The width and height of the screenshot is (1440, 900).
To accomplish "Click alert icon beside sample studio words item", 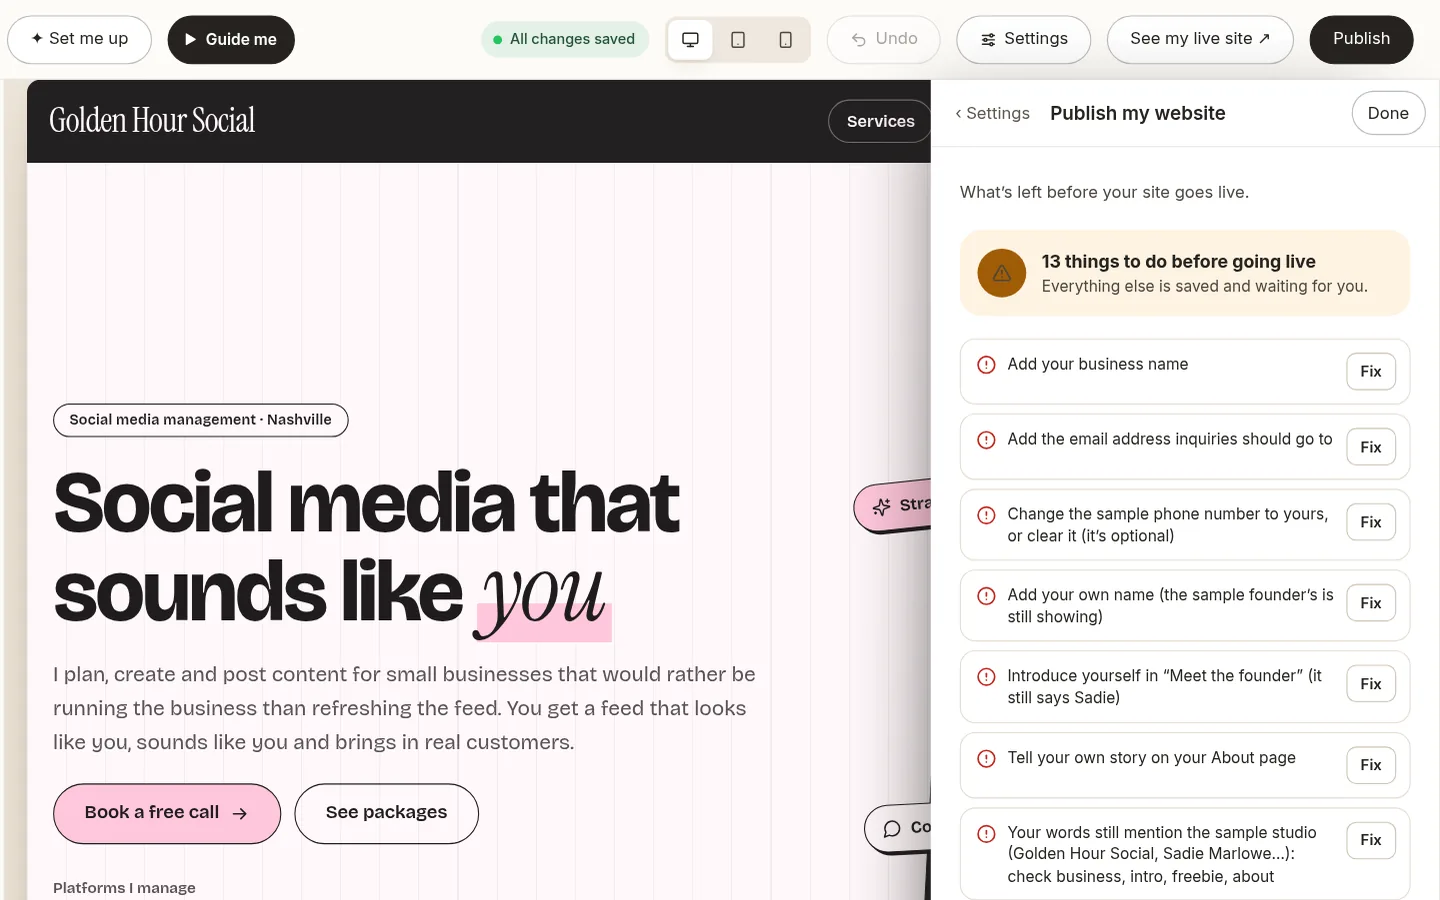I will [x=986, y=833].
